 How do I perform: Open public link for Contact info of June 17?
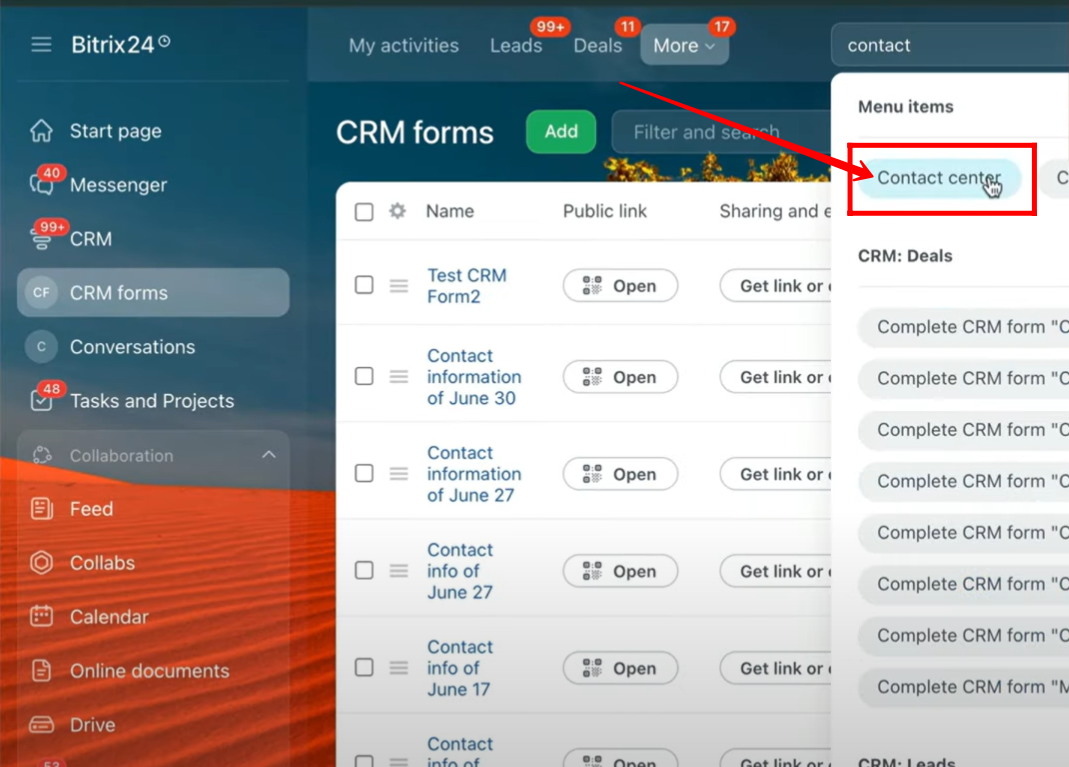(620, 668)
